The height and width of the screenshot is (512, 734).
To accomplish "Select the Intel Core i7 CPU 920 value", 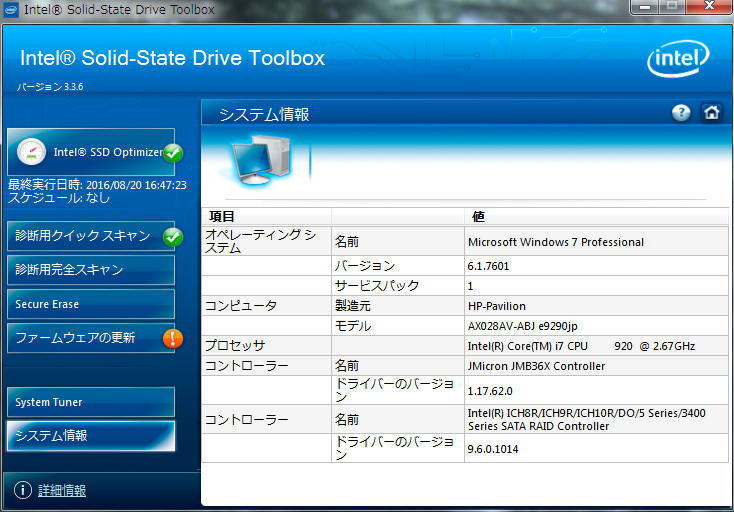I will (596, 346).
